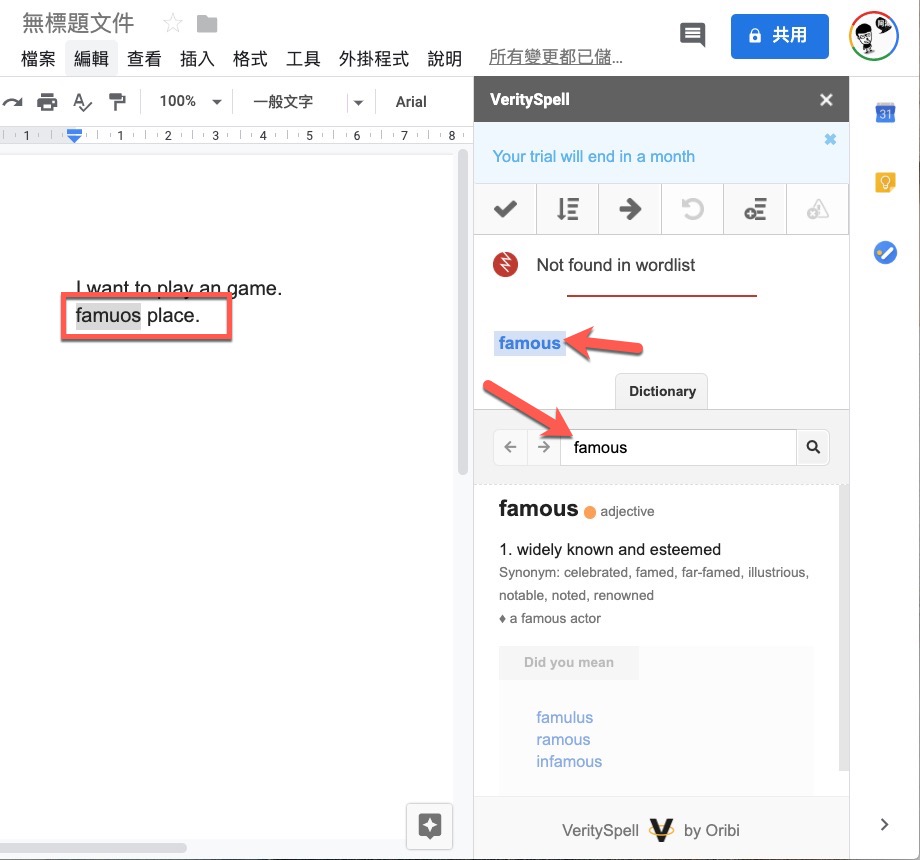Select the Dictionary tab
Image resolution: width=920 pixels, height=860 pixels.
click(x=662, y=391)
